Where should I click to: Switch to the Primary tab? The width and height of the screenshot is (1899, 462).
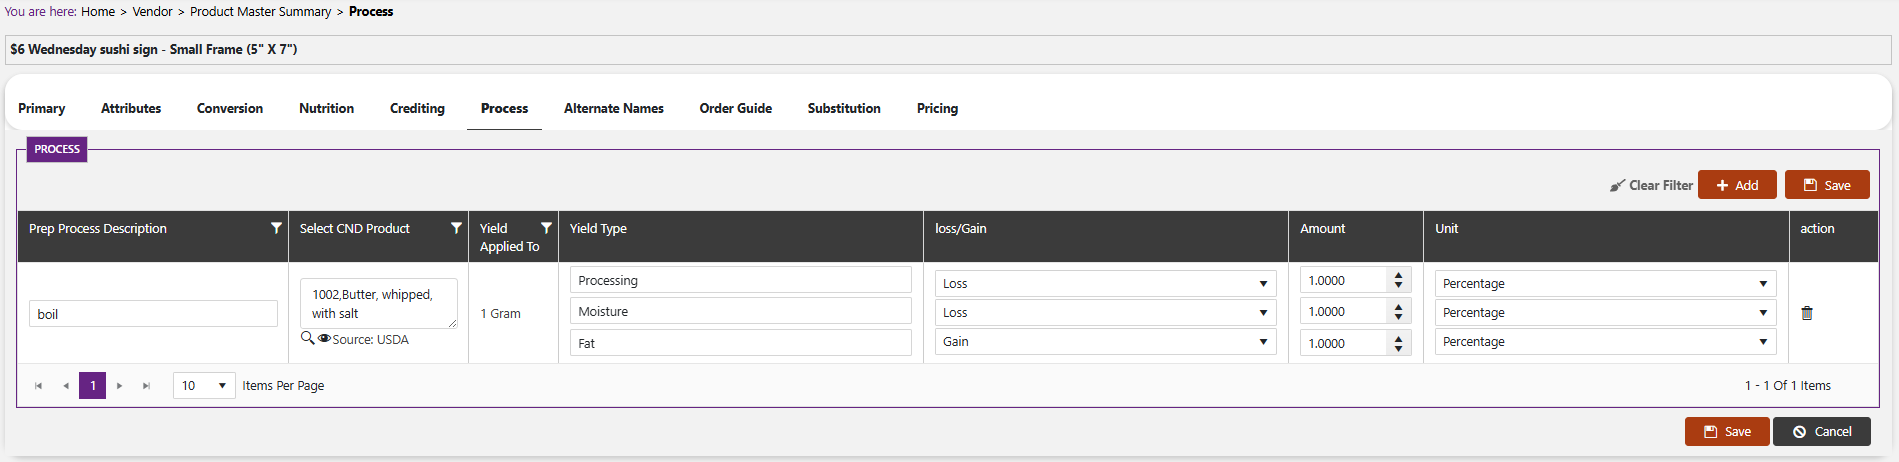click(42, 108)
